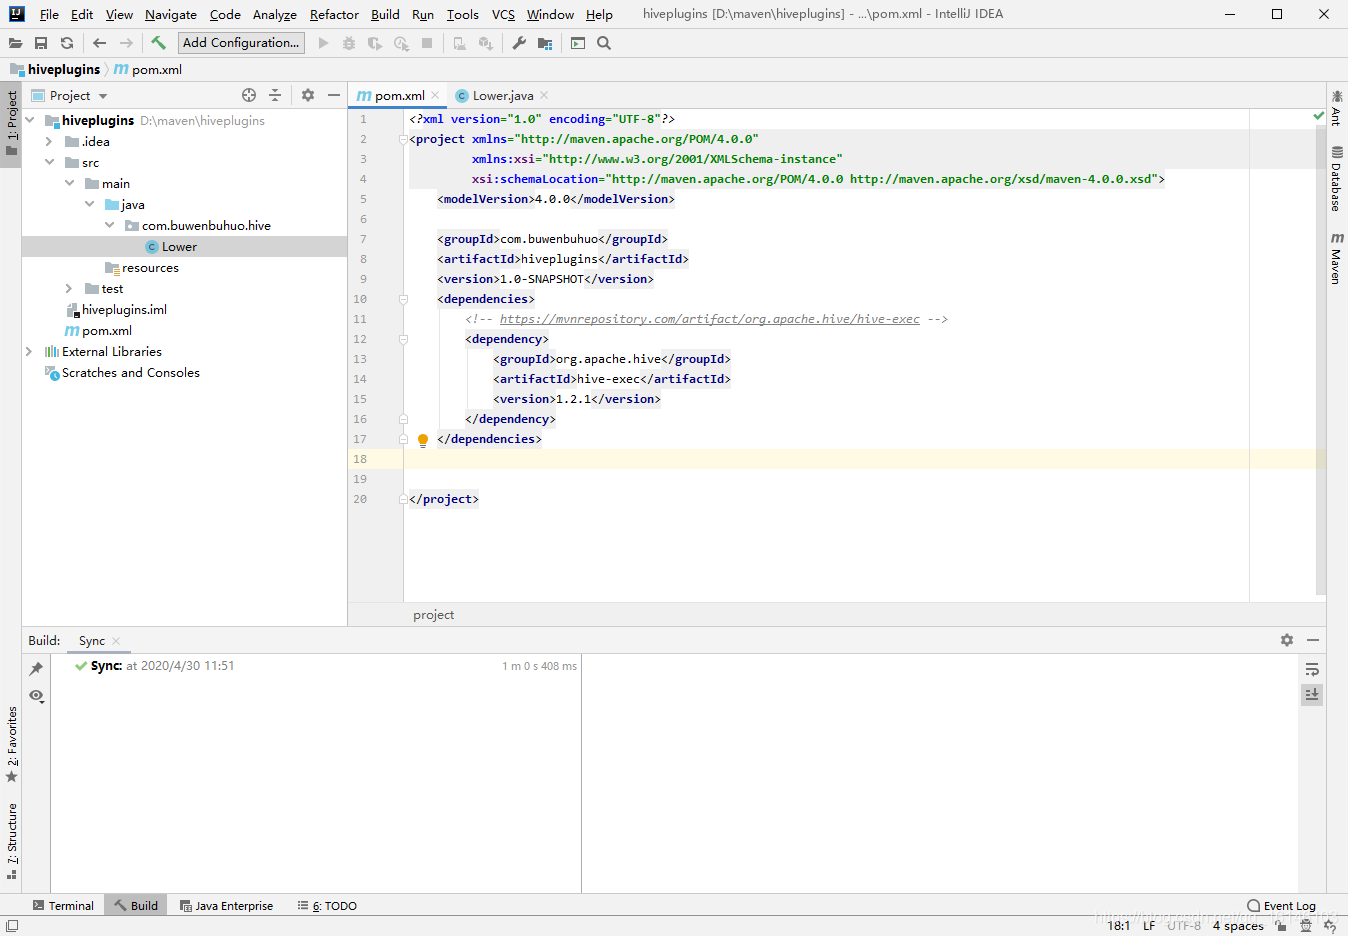Open Project panel gear settings
The image size is (1348, 936).
(308, 95)
